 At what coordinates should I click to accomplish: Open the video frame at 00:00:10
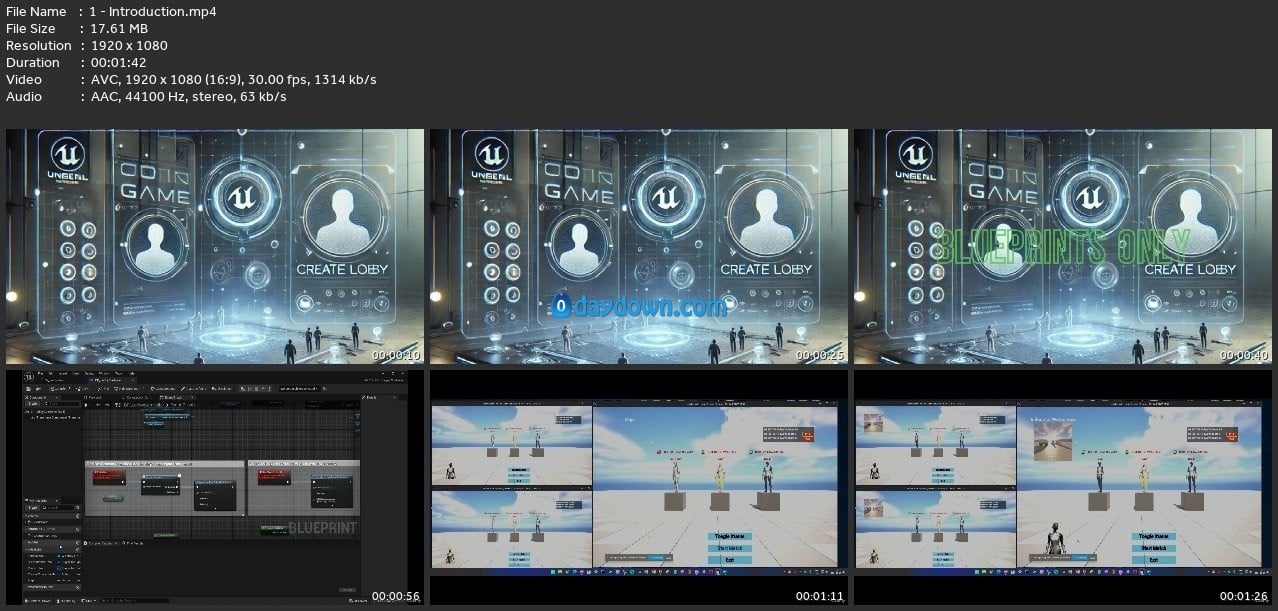coord(214,246)
